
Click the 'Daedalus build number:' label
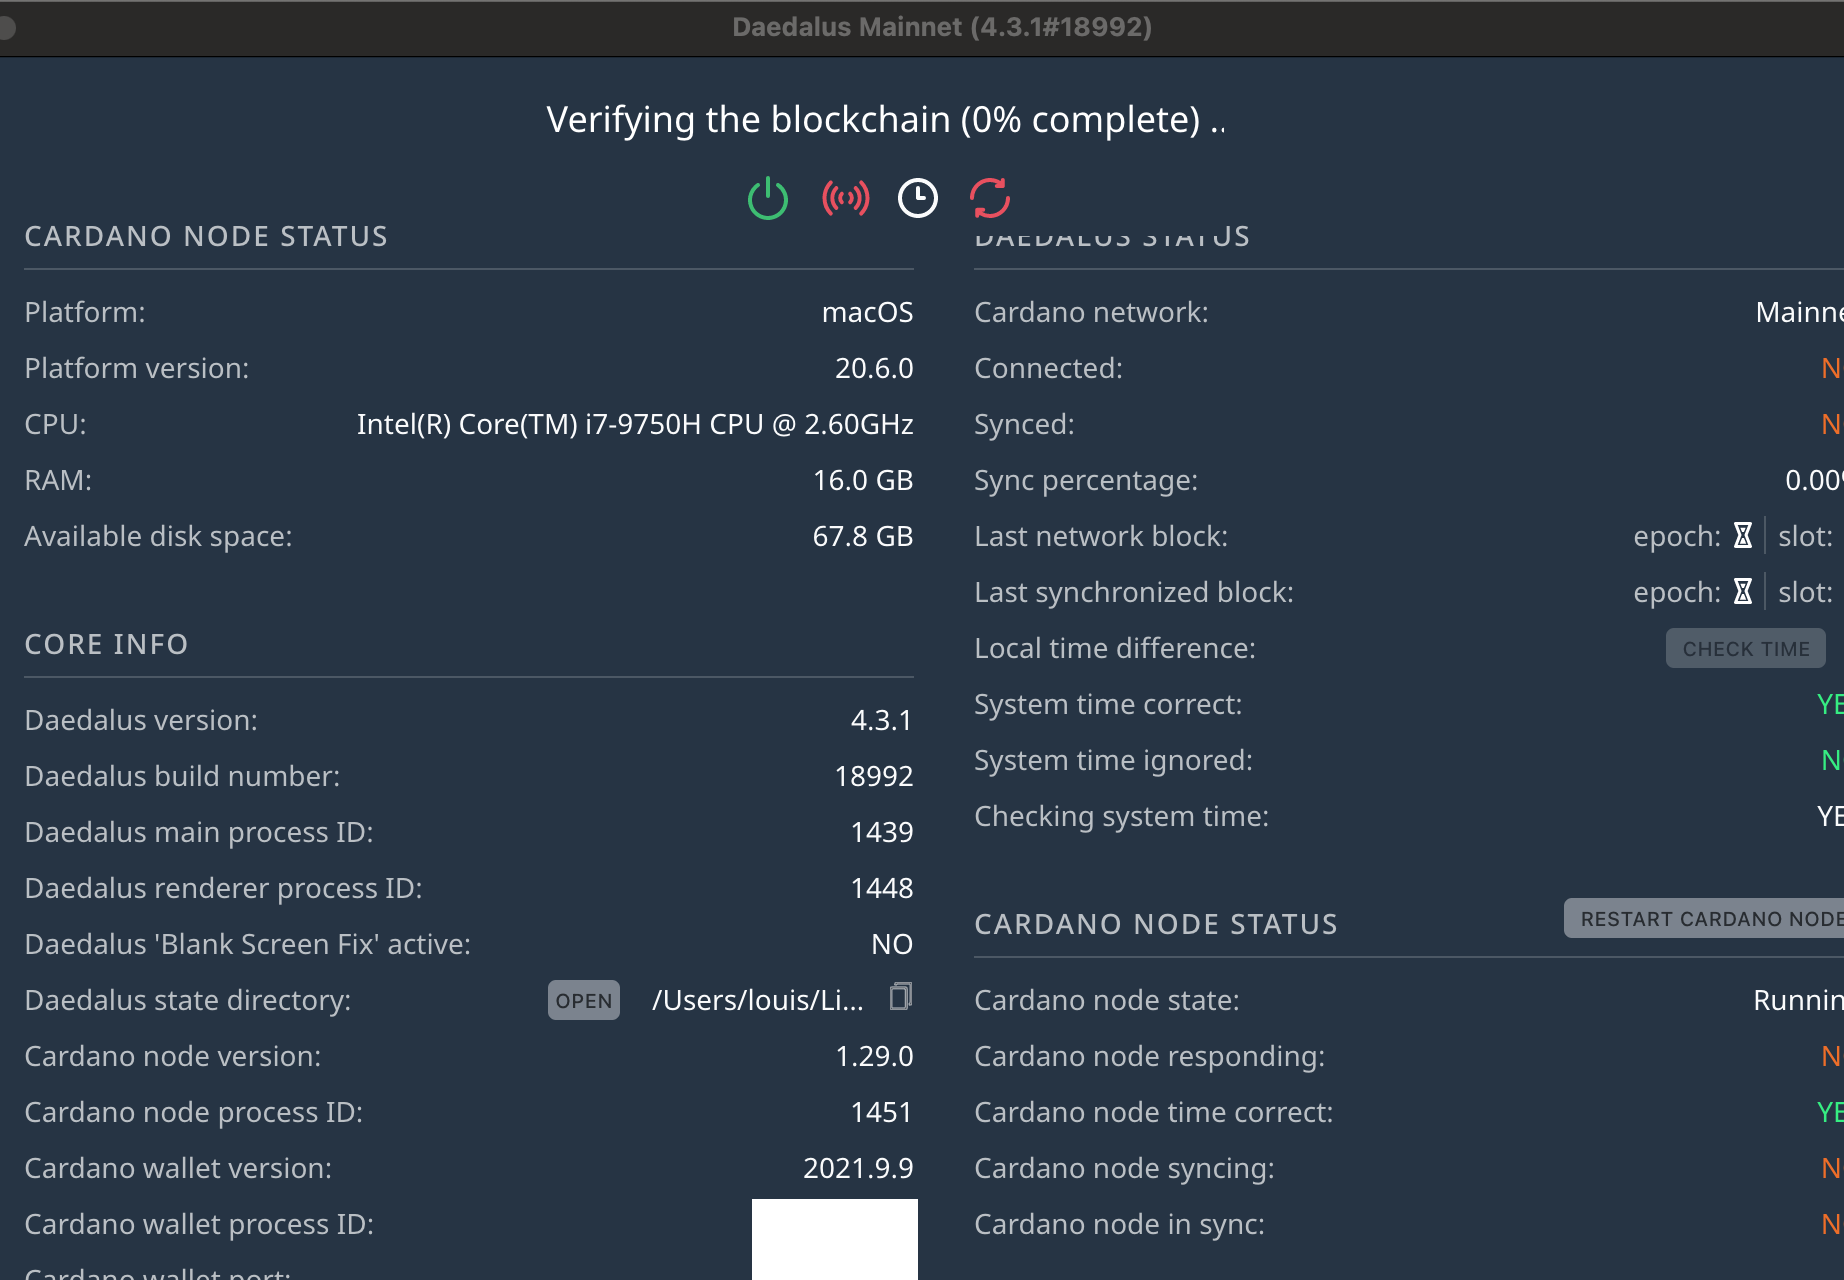(183, 776)
